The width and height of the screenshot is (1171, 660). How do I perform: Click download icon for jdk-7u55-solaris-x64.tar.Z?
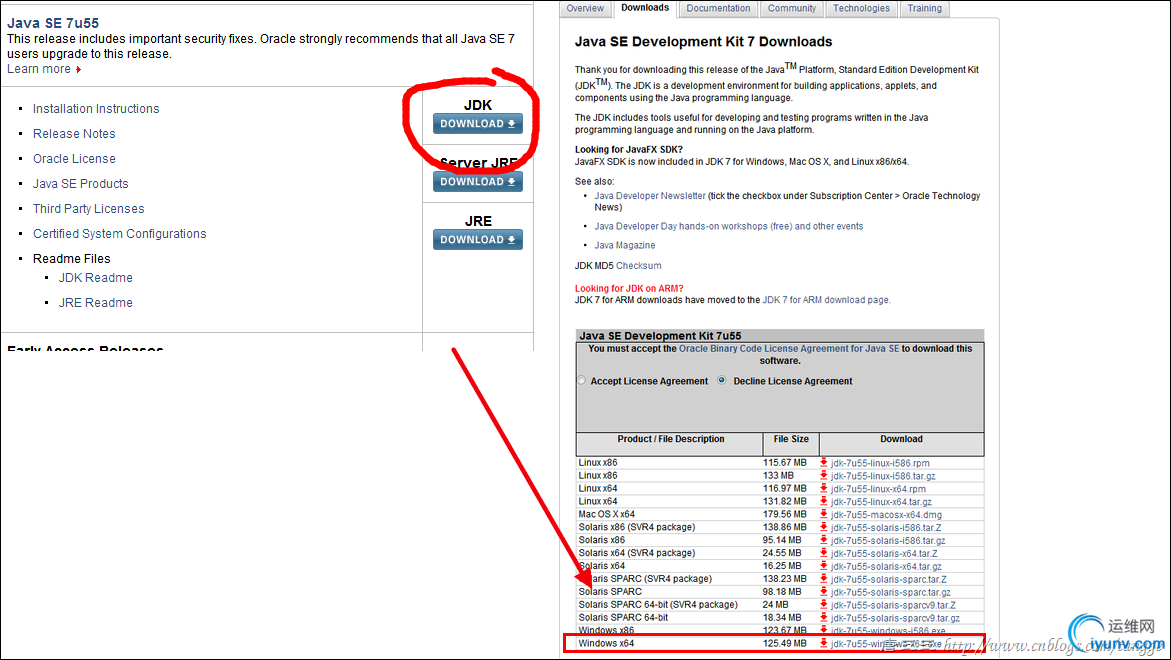coord(824,553)
